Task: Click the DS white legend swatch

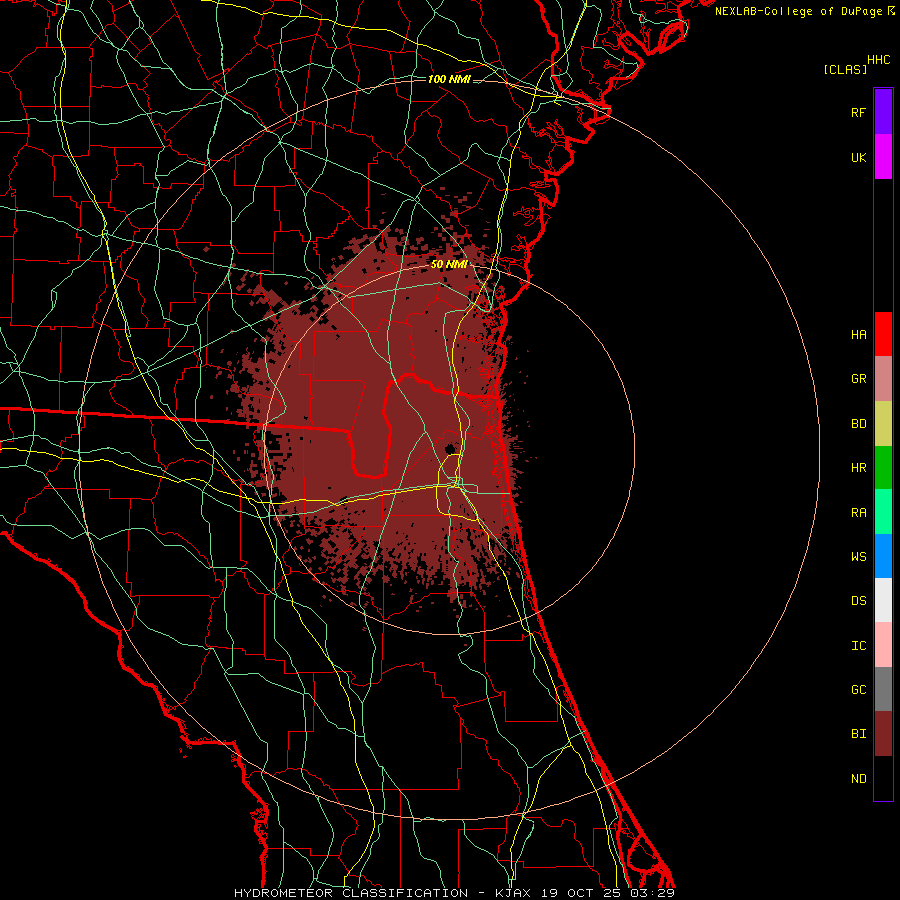Action: pos(883,600)
